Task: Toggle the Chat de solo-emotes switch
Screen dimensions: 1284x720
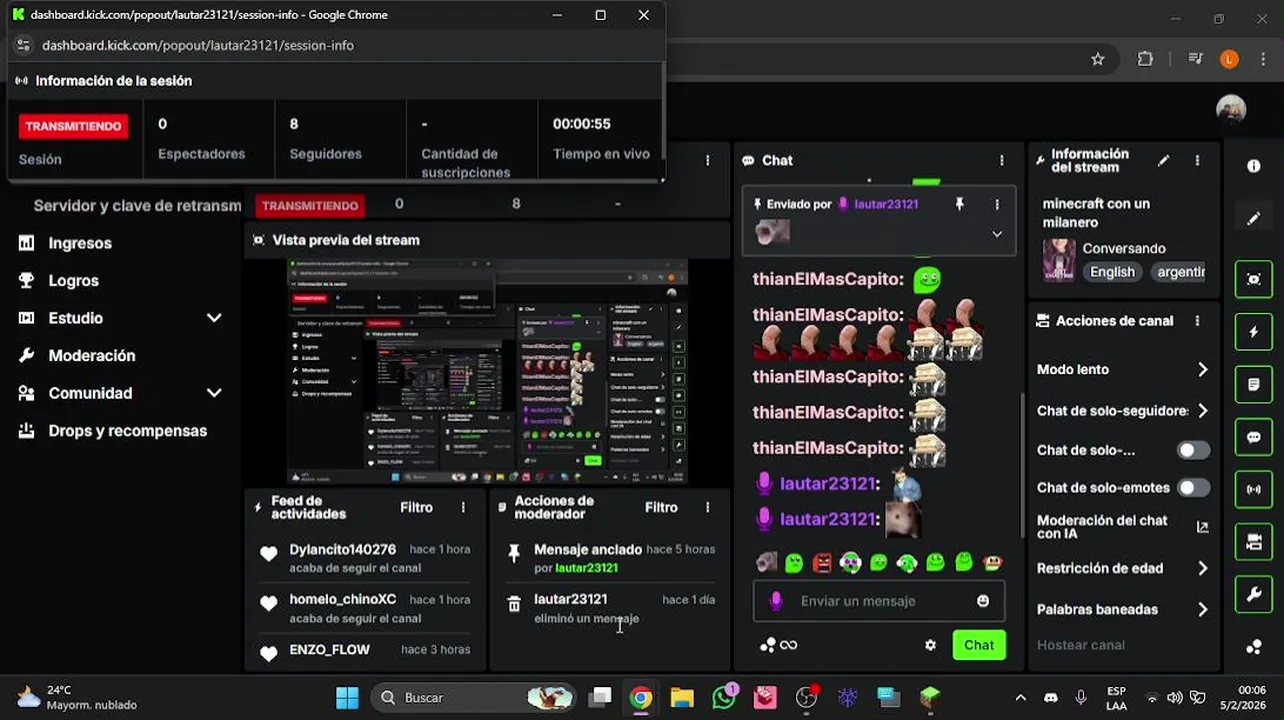Action: [1192, 488]
